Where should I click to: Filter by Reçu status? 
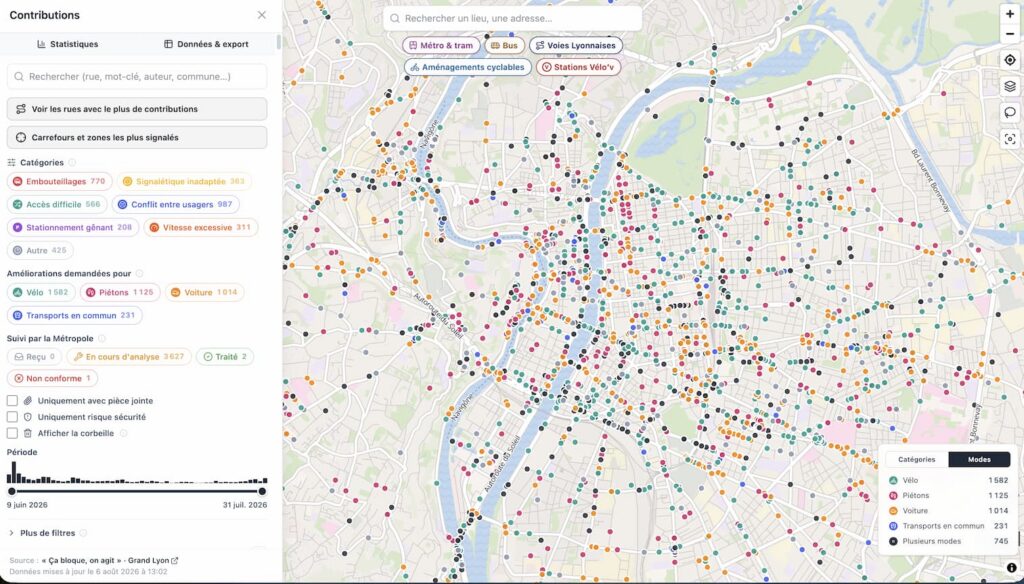pos(35,357)
